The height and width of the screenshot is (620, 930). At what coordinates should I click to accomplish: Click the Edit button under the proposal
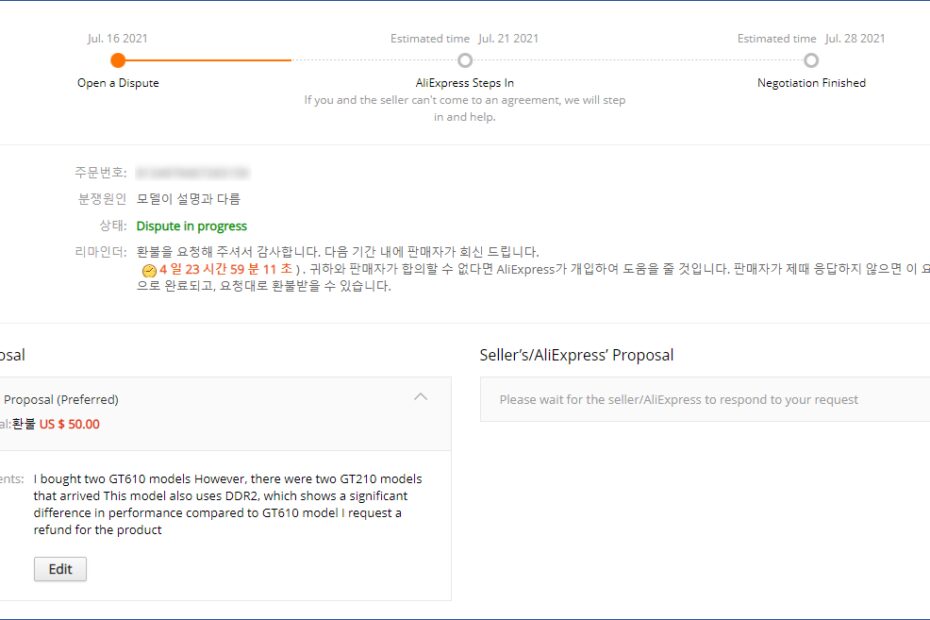[x=60, y=569]
